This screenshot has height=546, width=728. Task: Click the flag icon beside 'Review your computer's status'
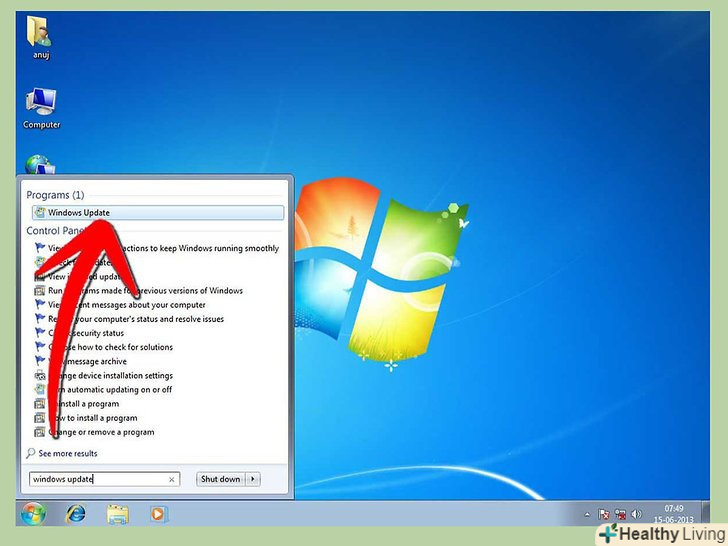40,318
